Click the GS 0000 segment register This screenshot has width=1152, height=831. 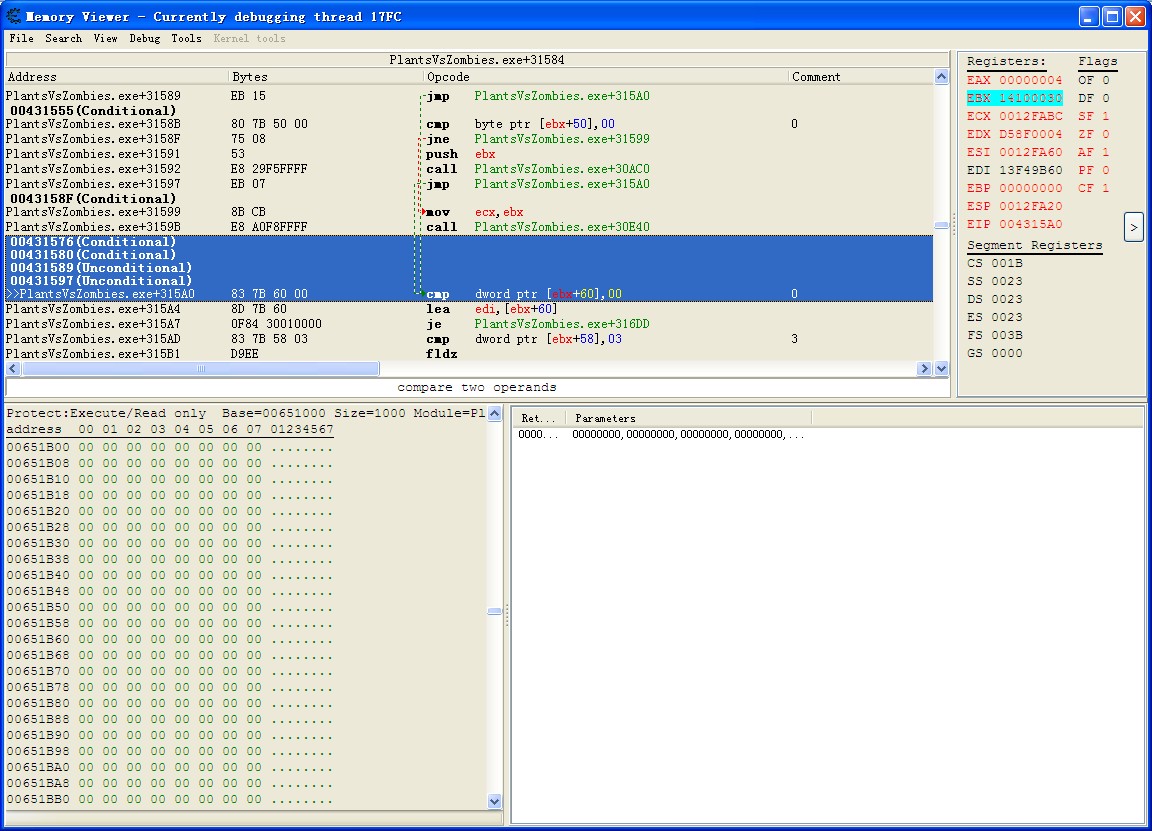click(x=994, y=353)
